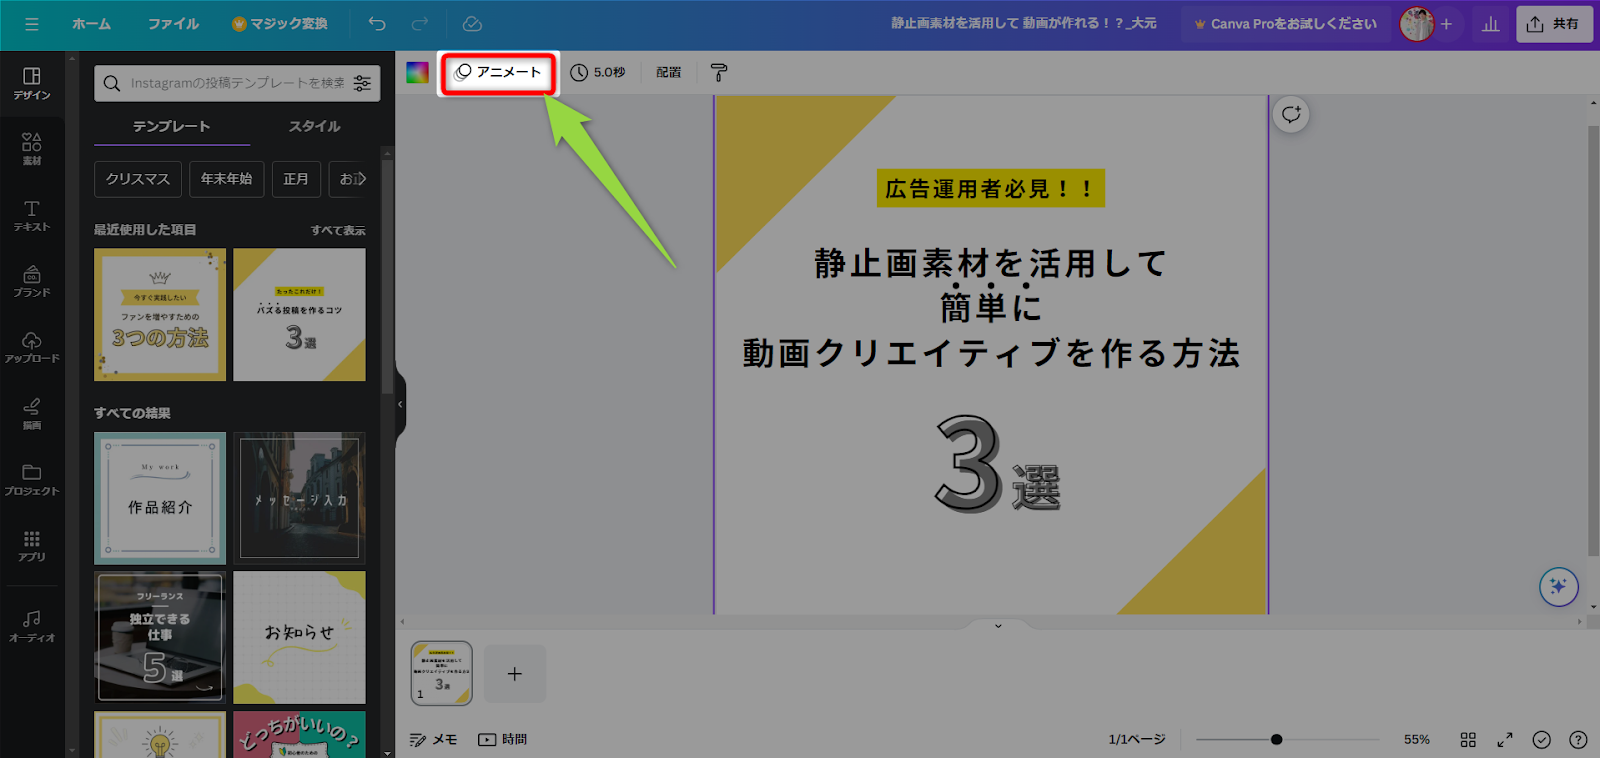Click the zoom slider handle

1276,740
